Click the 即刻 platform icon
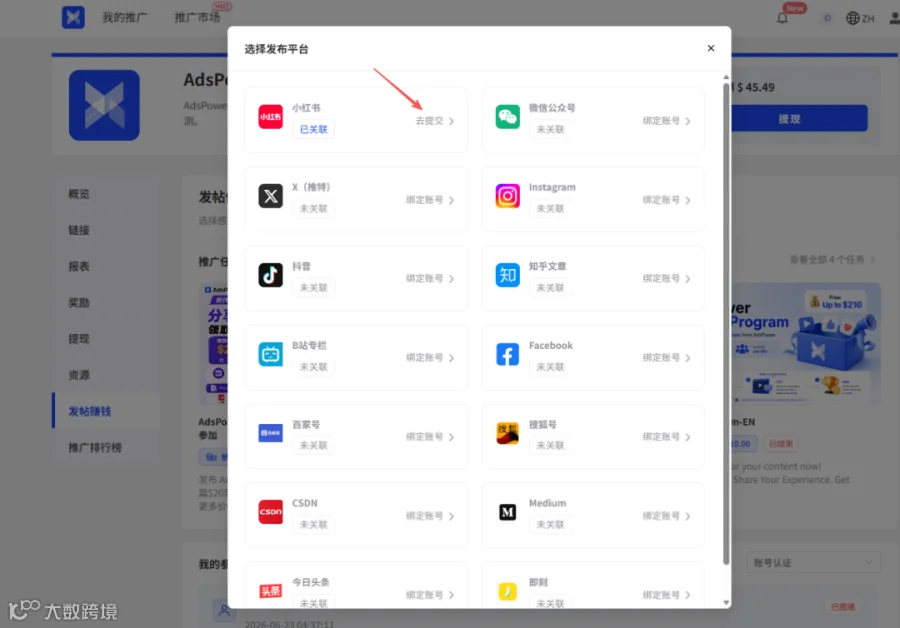 pyautogui.click(x=507, y=591)
